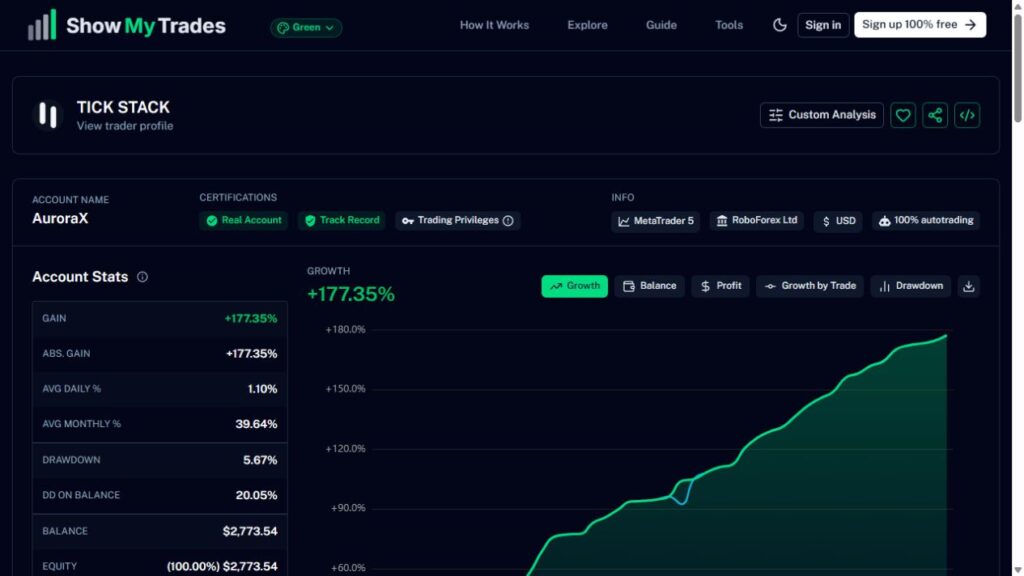Screen dimensions: 1024x576
Task: Click the DRAWDOWN 5.67% row
Action: click(x=160, y=460)
